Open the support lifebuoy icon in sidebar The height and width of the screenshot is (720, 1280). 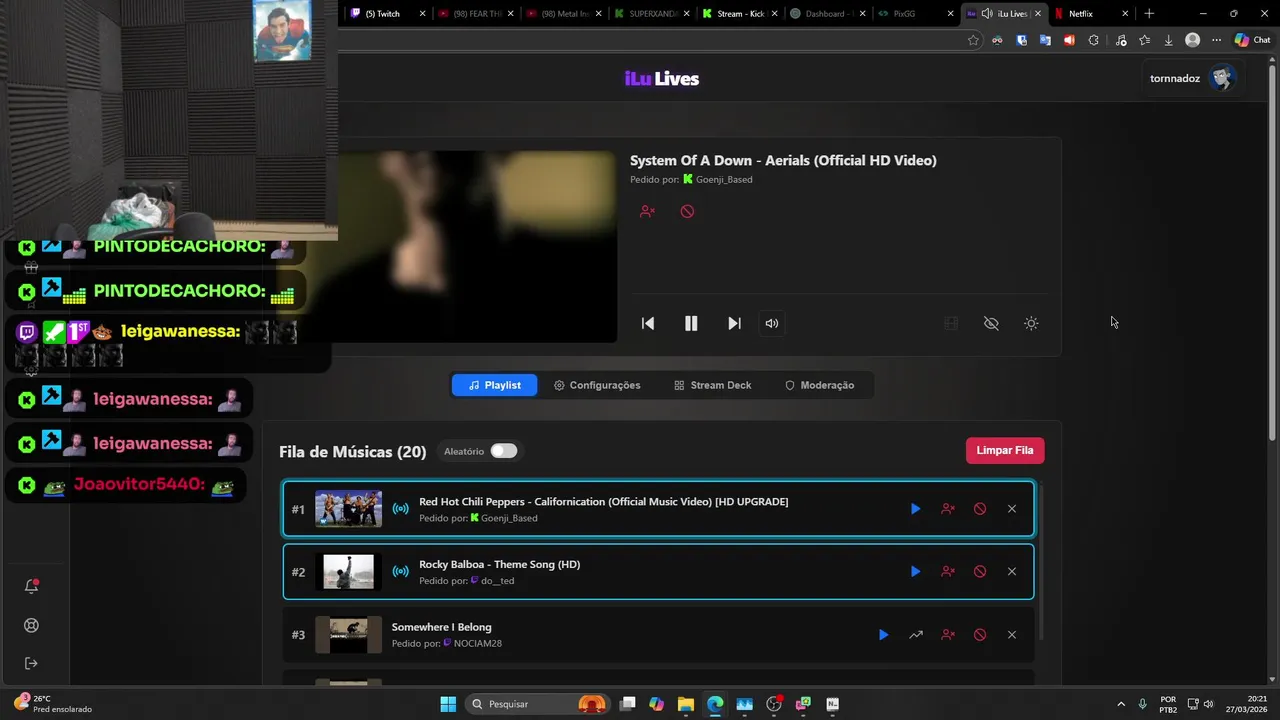click(x=31, y=626)
